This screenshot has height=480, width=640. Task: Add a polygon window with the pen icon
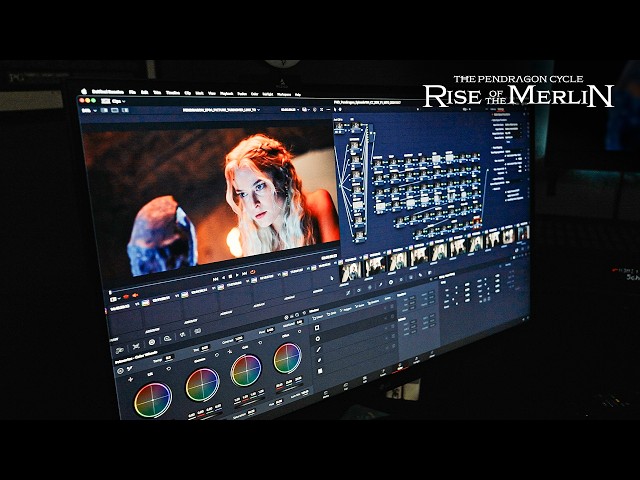point(319,349)
